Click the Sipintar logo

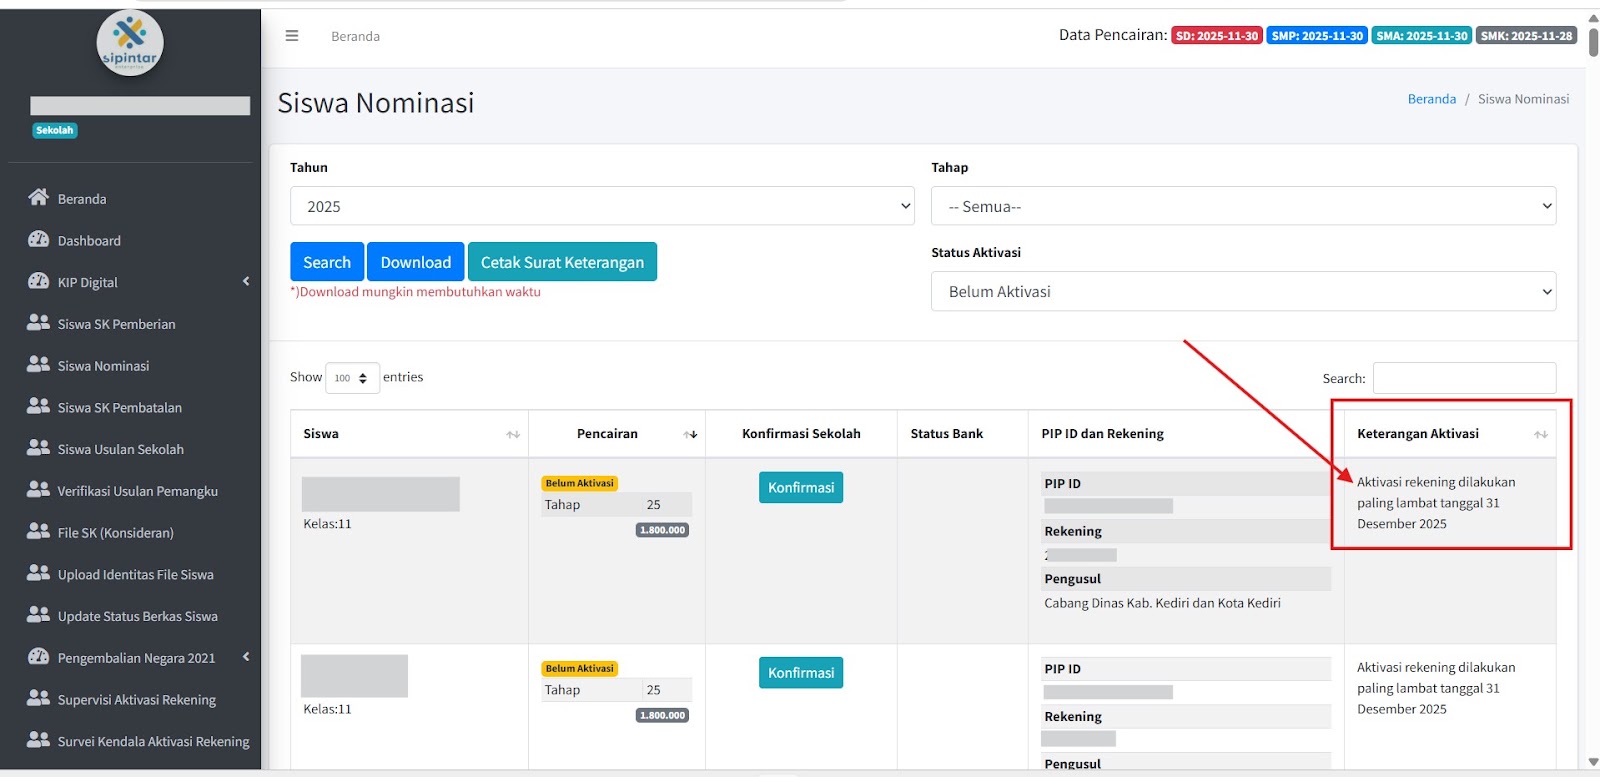130,43
